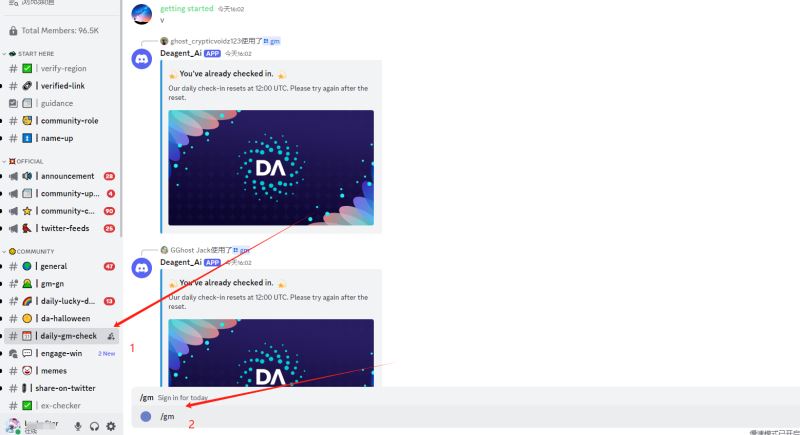Open user settings gear icon
The height and width of the screenshot is (435, 800).
click(x=111, y=426)
